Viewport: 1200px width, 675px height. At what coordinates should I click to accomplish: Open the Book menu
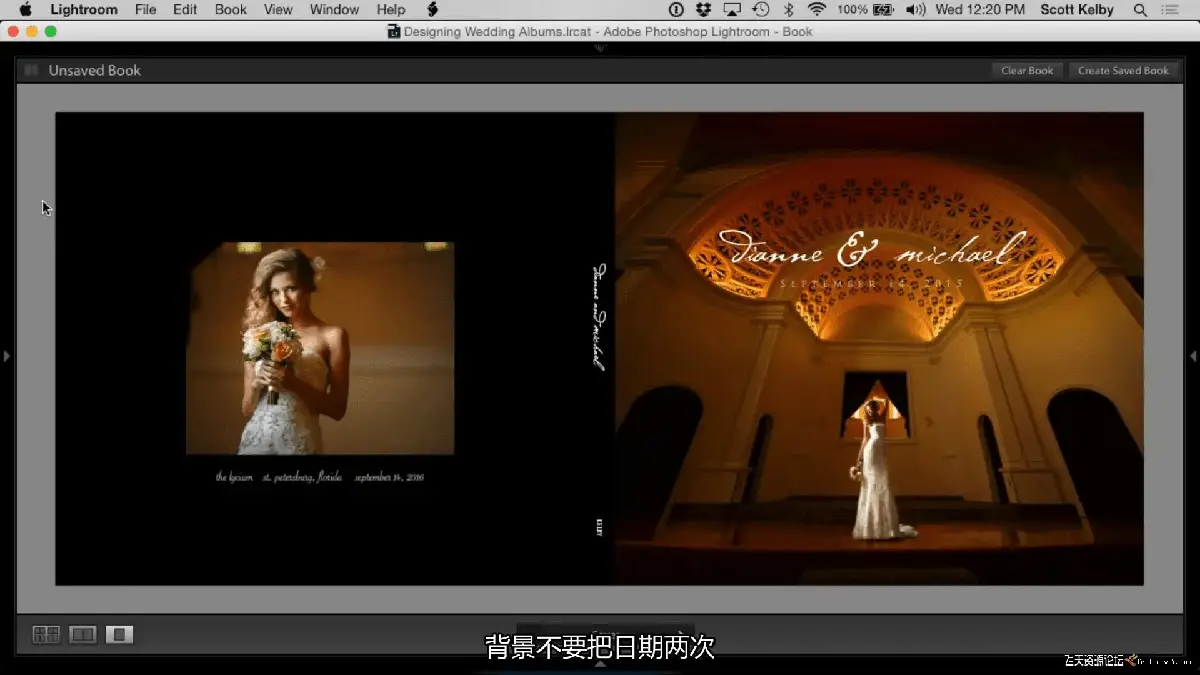tap(231, 10)
